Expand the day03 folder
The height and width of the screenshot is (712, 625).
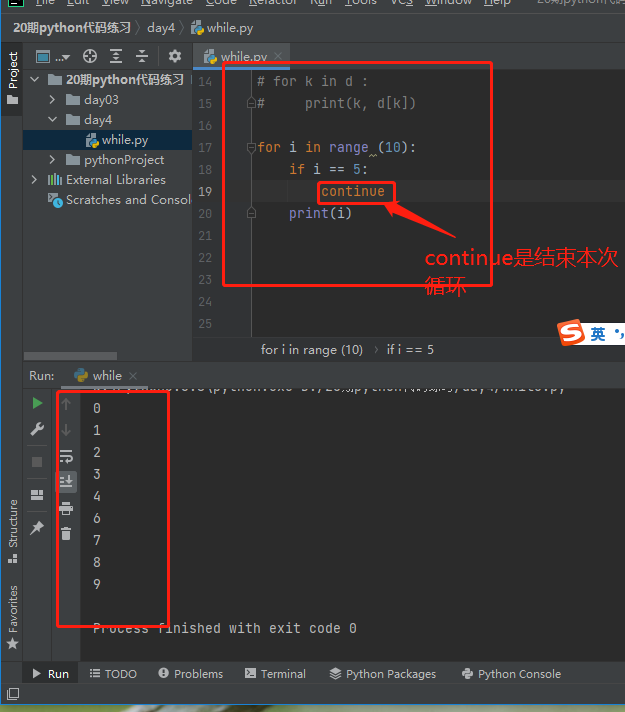tap(52, 99)
